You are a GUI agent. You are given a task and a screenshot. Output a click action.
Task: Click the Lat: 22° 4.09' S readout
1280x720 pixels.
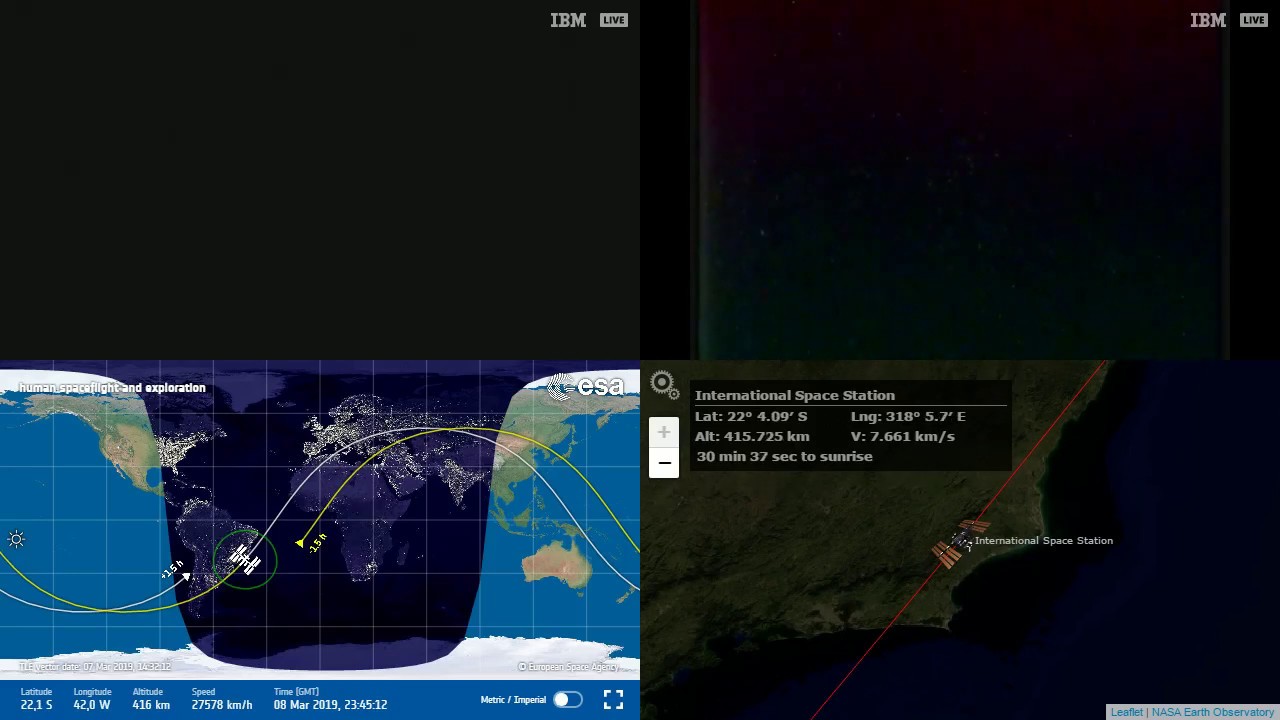point(751,417)
